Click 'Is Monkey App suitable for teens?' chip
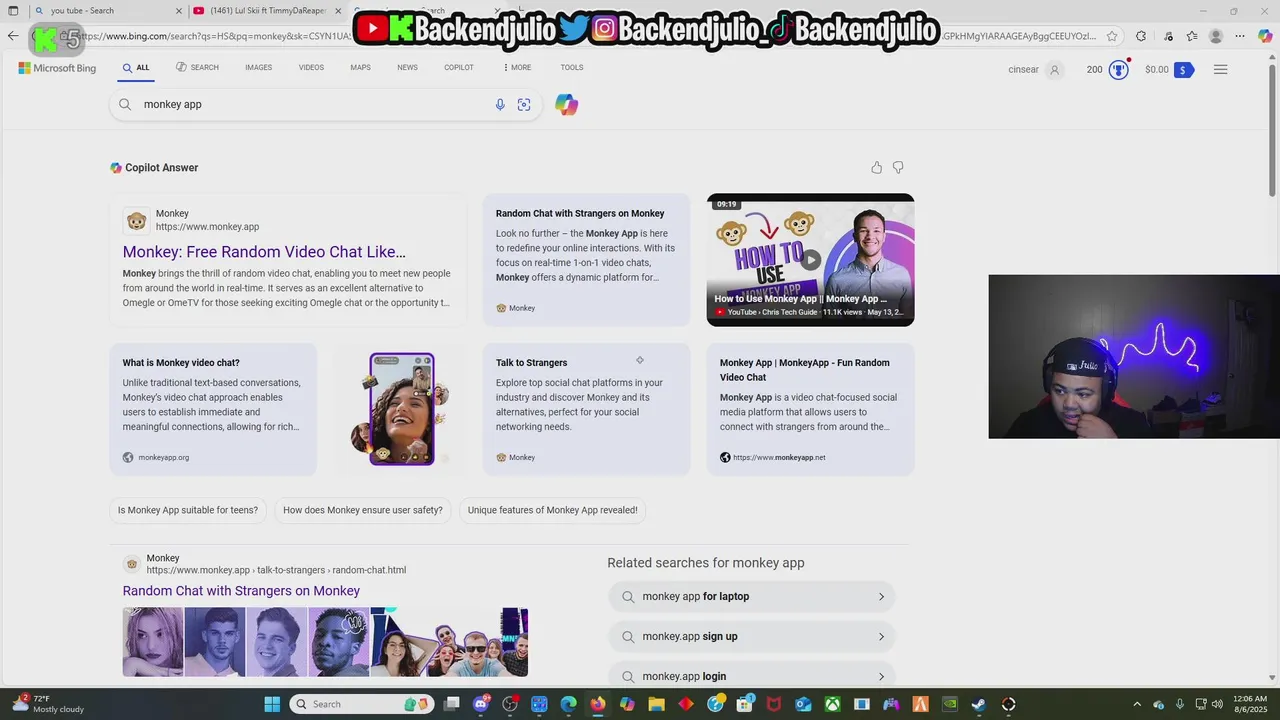The image size is (1280, 720). [188, 510]
